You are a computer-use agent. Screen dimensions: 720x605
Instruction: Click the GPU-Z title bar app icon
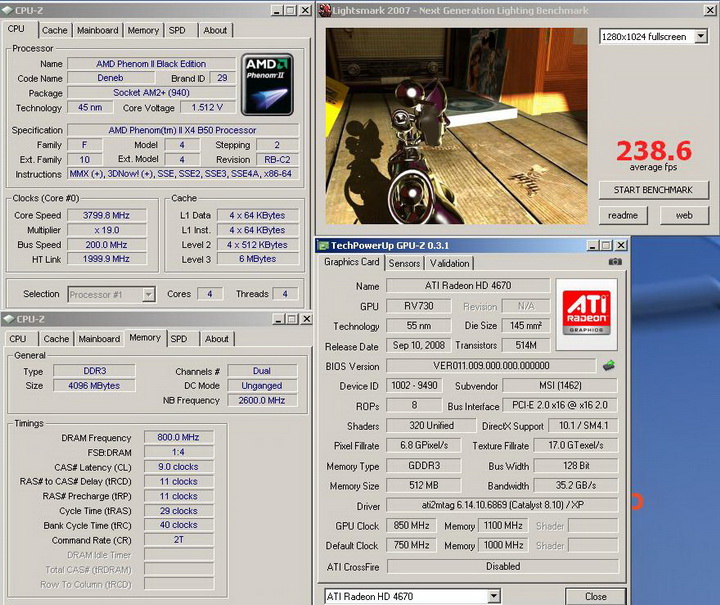click(x=324, y=246)
